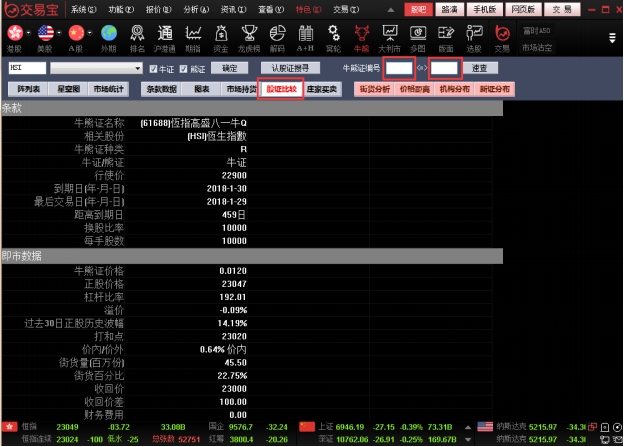Switch to the 条款数据 tab
Image resolution: width=624 pixels, height=447 pixels.
pyautogui.click(x=161, y=89)
